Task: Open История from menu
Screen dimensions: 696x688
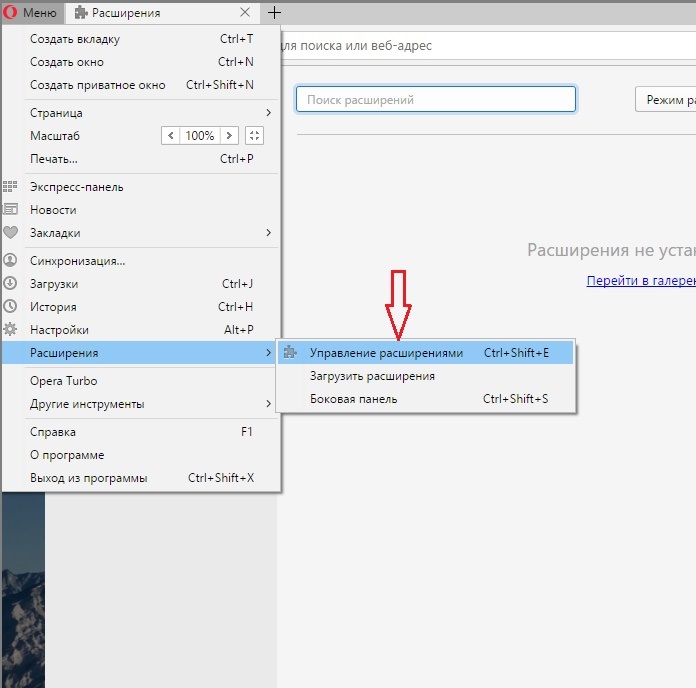Action: coord(142,307)
